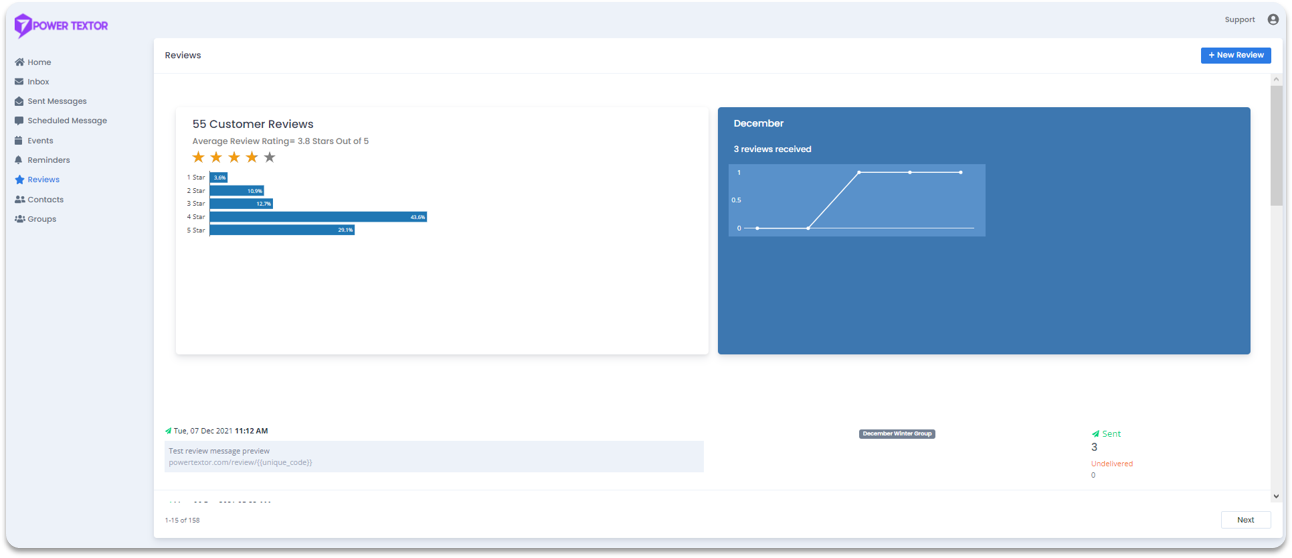Viewport: 1292px width, 558px height.
Task: Go to the Next page of reviews
Action: tap(1245, 520)
